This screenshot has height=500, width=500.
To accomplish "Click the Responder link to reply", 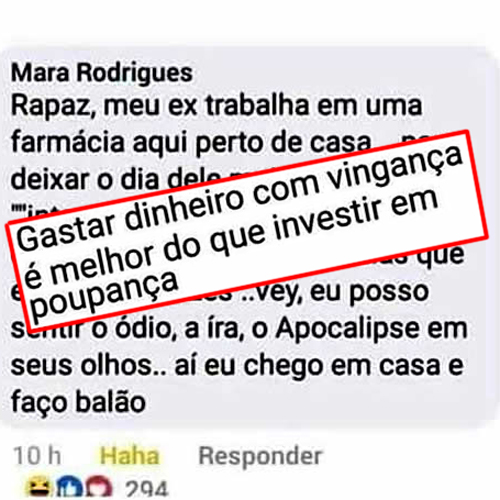I will click(260, 455).
